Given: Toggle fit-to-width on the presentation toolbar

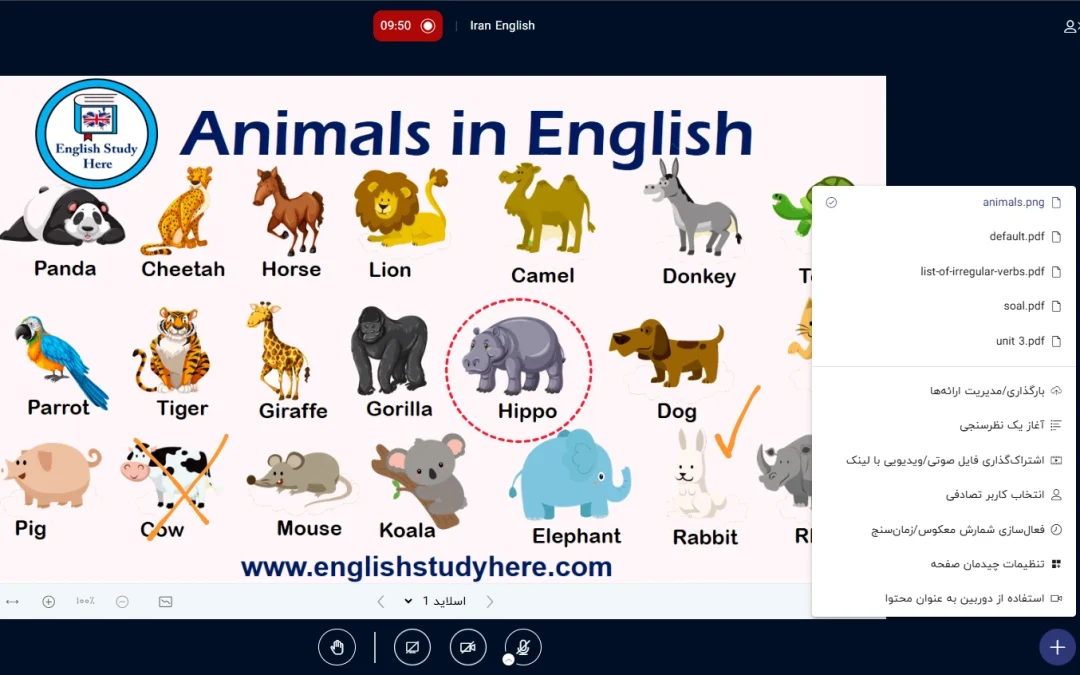Looking at the screenshot, I should [12, 601].
